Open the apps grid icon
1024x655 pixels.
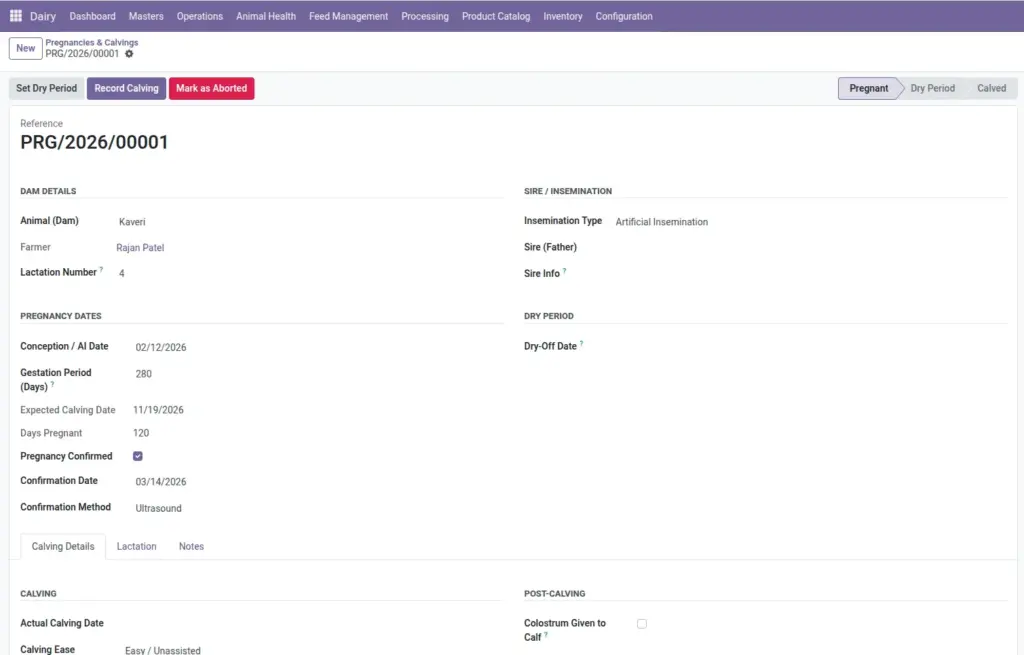(x=16, y=16)
